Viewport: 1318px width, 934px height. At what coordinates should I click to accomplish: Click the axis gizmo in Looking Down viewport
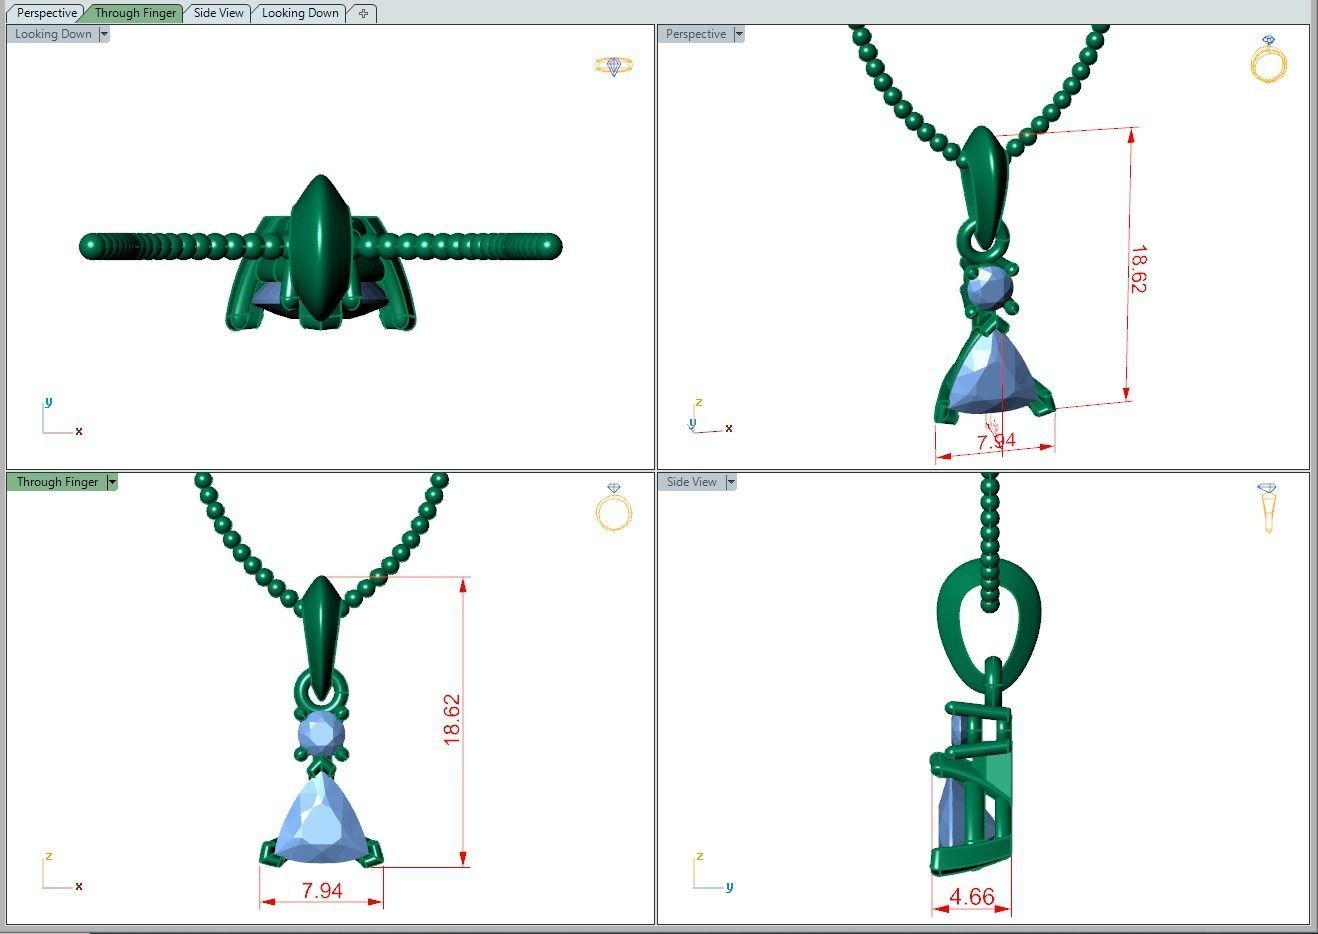pos(62,418)
